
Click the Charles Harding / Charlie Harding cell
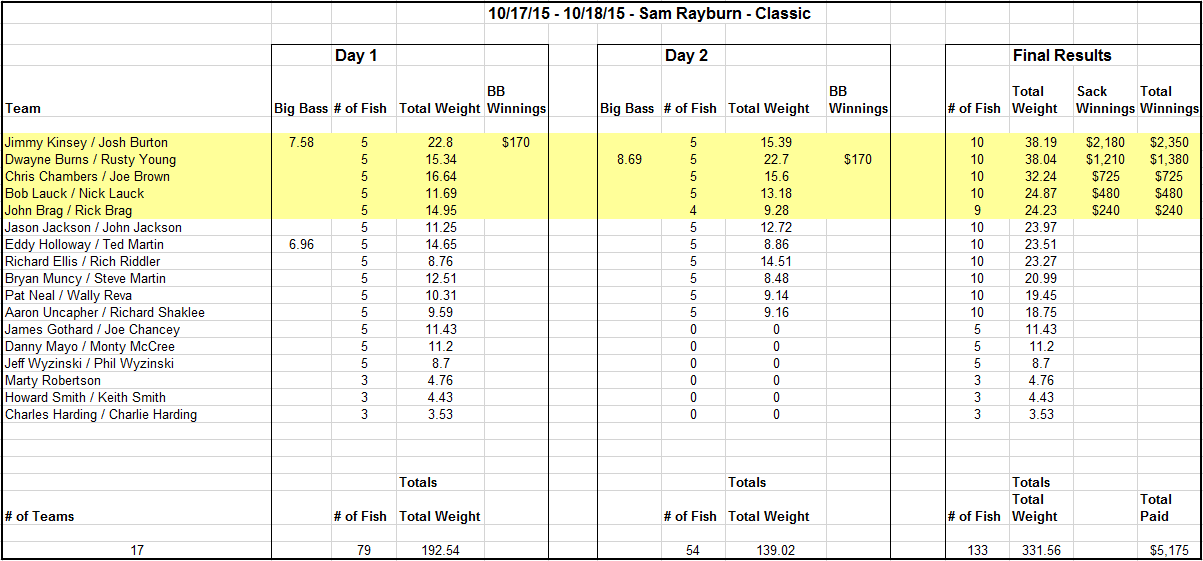pyautogui.click(x=136, y=415)
